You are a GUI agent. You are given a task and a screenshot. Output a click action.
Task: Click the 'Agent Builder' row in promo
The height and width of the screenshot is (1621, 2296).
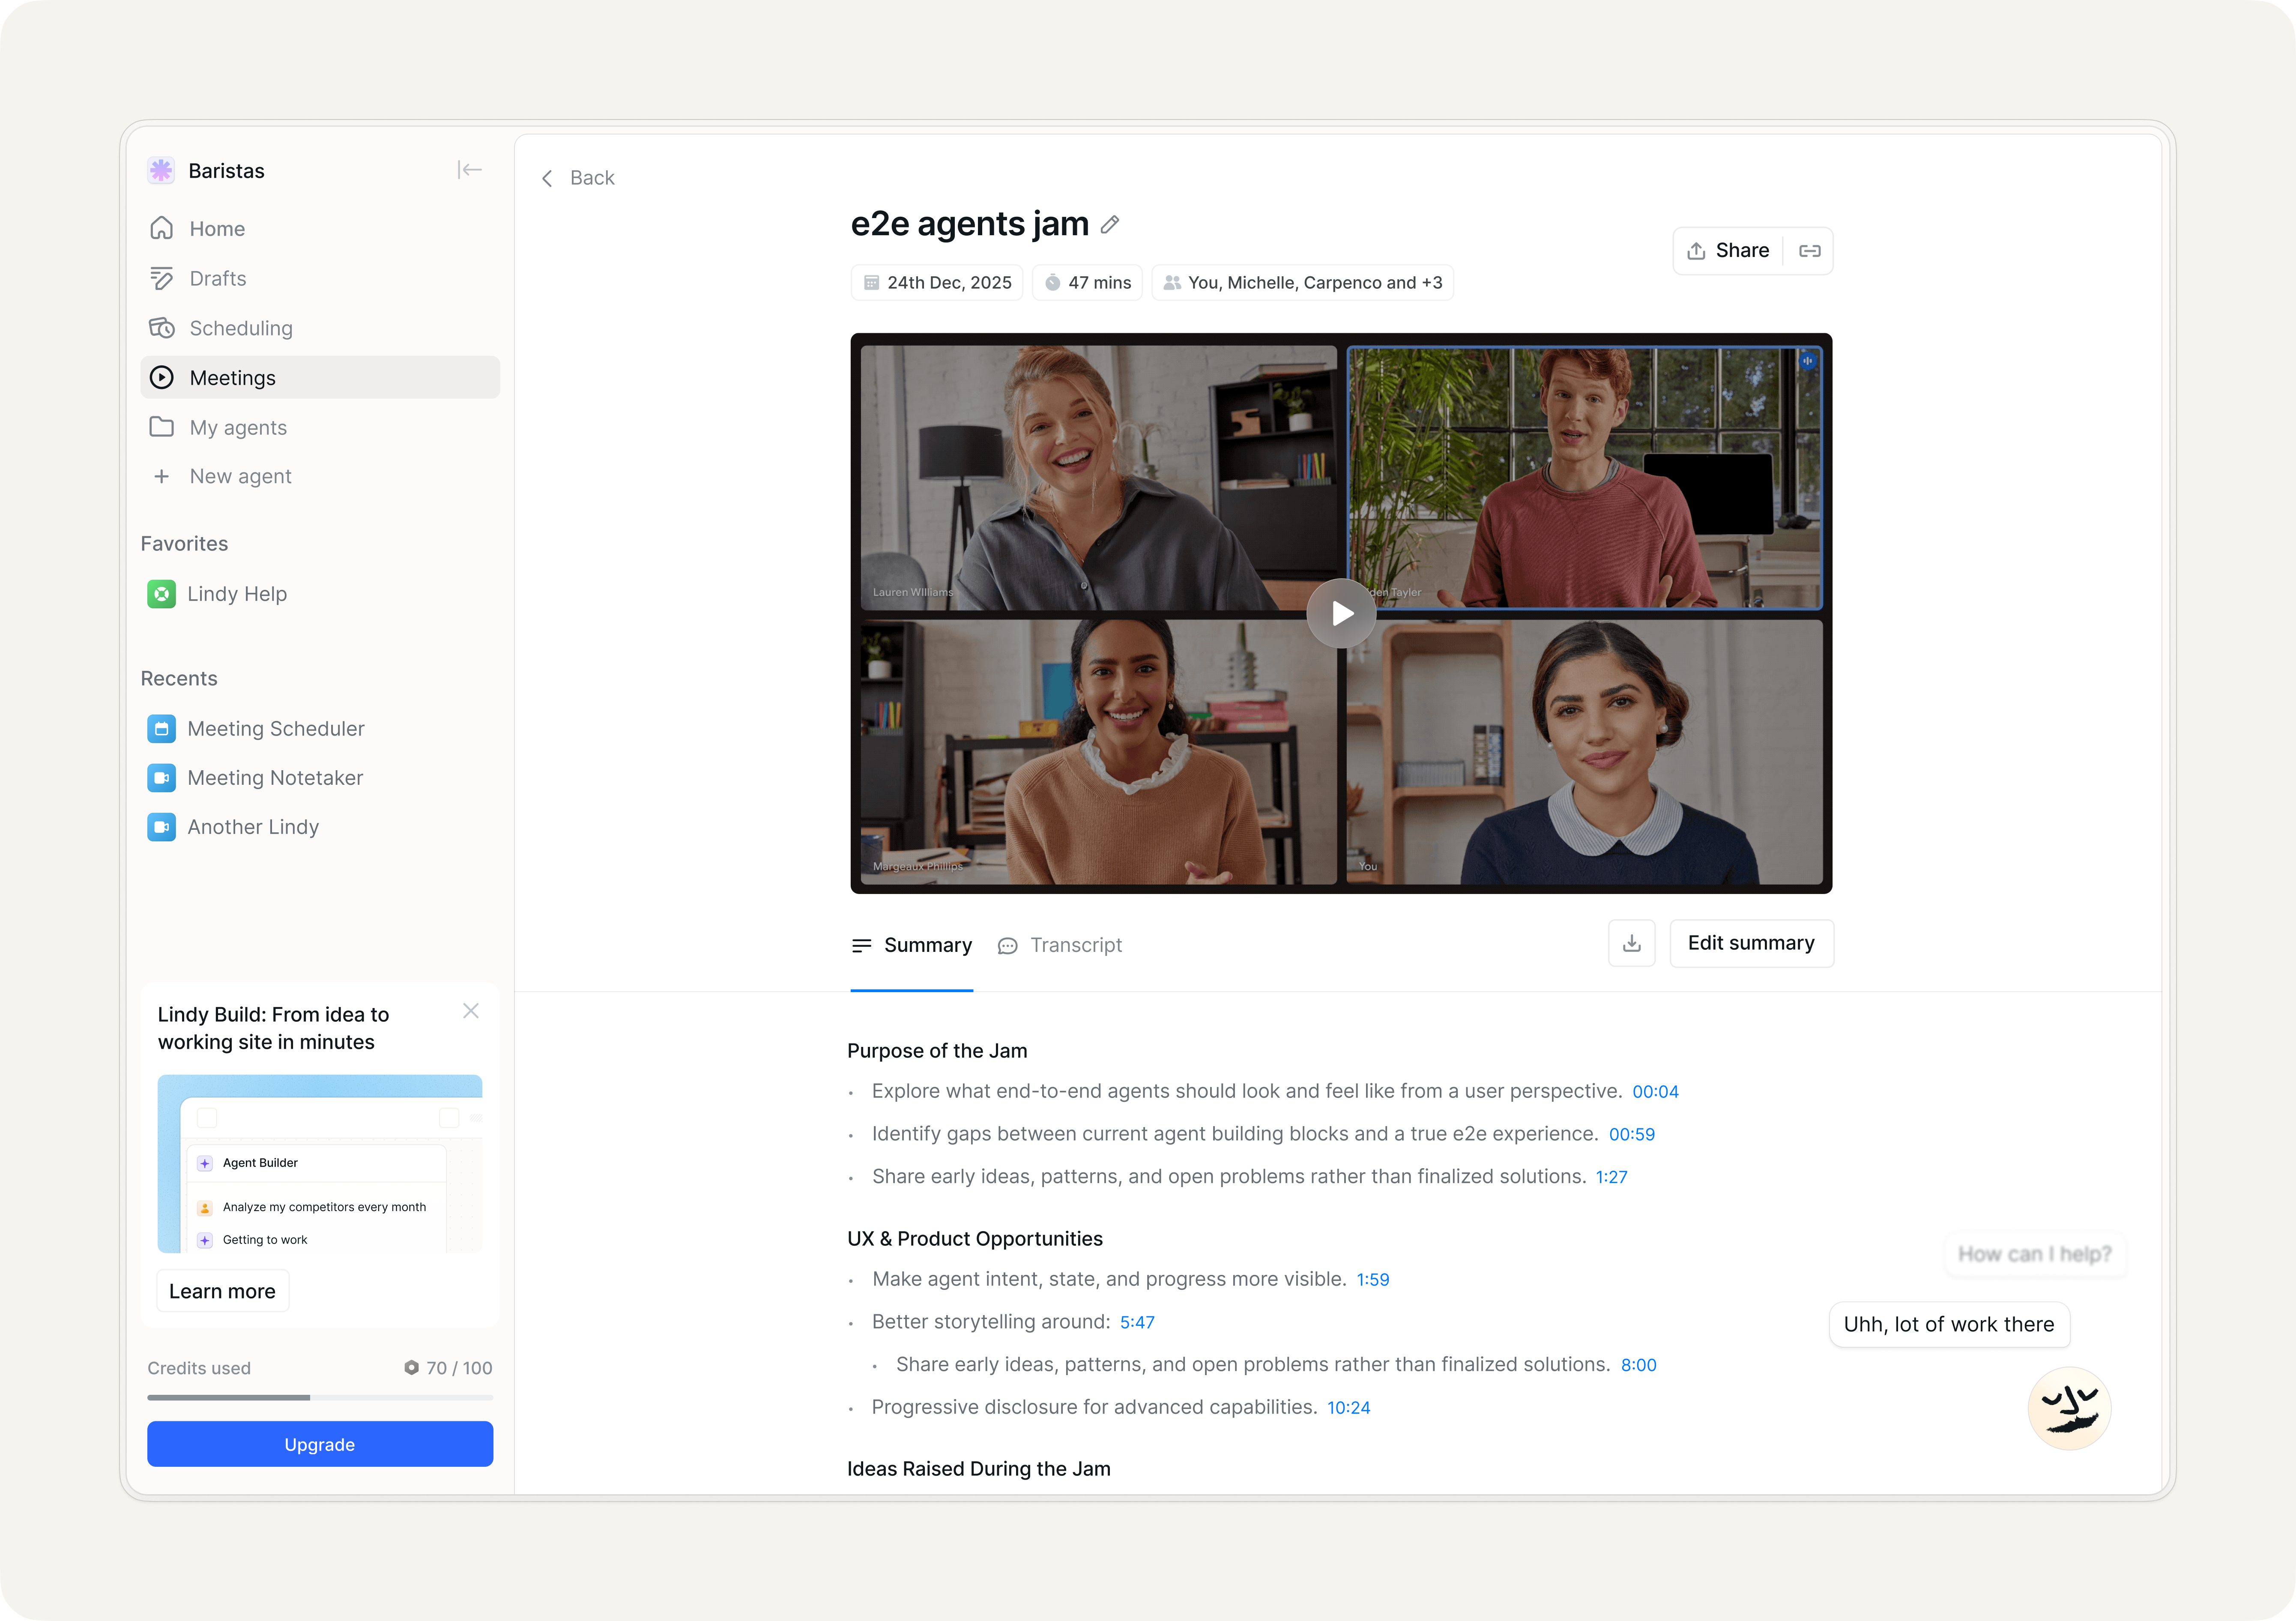316,1163
